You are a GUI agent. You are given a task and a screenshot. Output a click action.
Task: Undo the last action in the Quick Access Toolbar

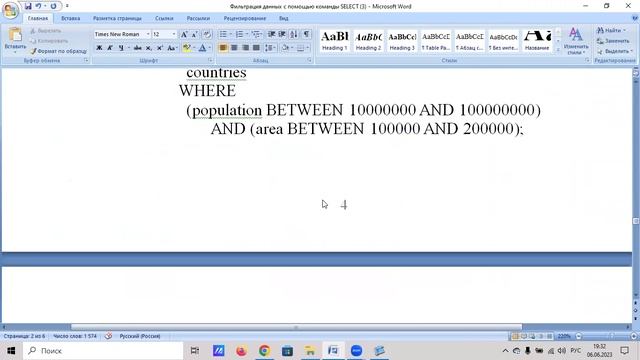click(38, 6)
